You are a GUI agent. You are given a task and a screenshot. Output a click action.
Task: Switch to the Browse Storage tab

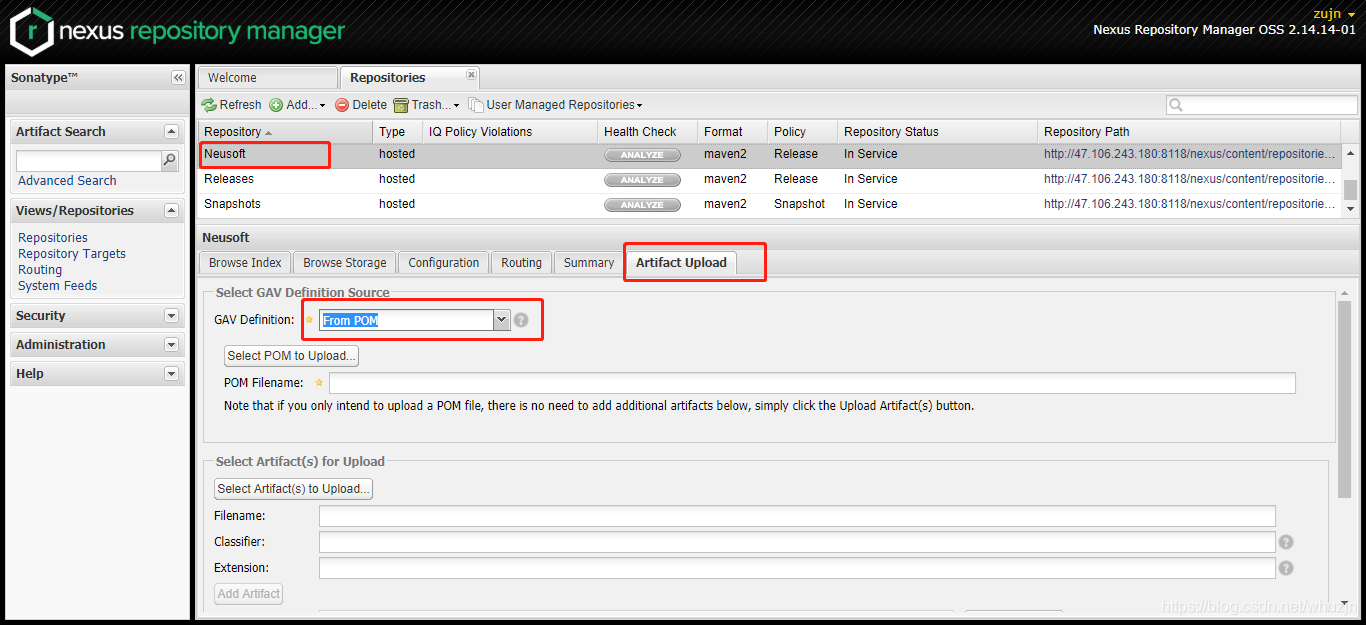point(345,263)
